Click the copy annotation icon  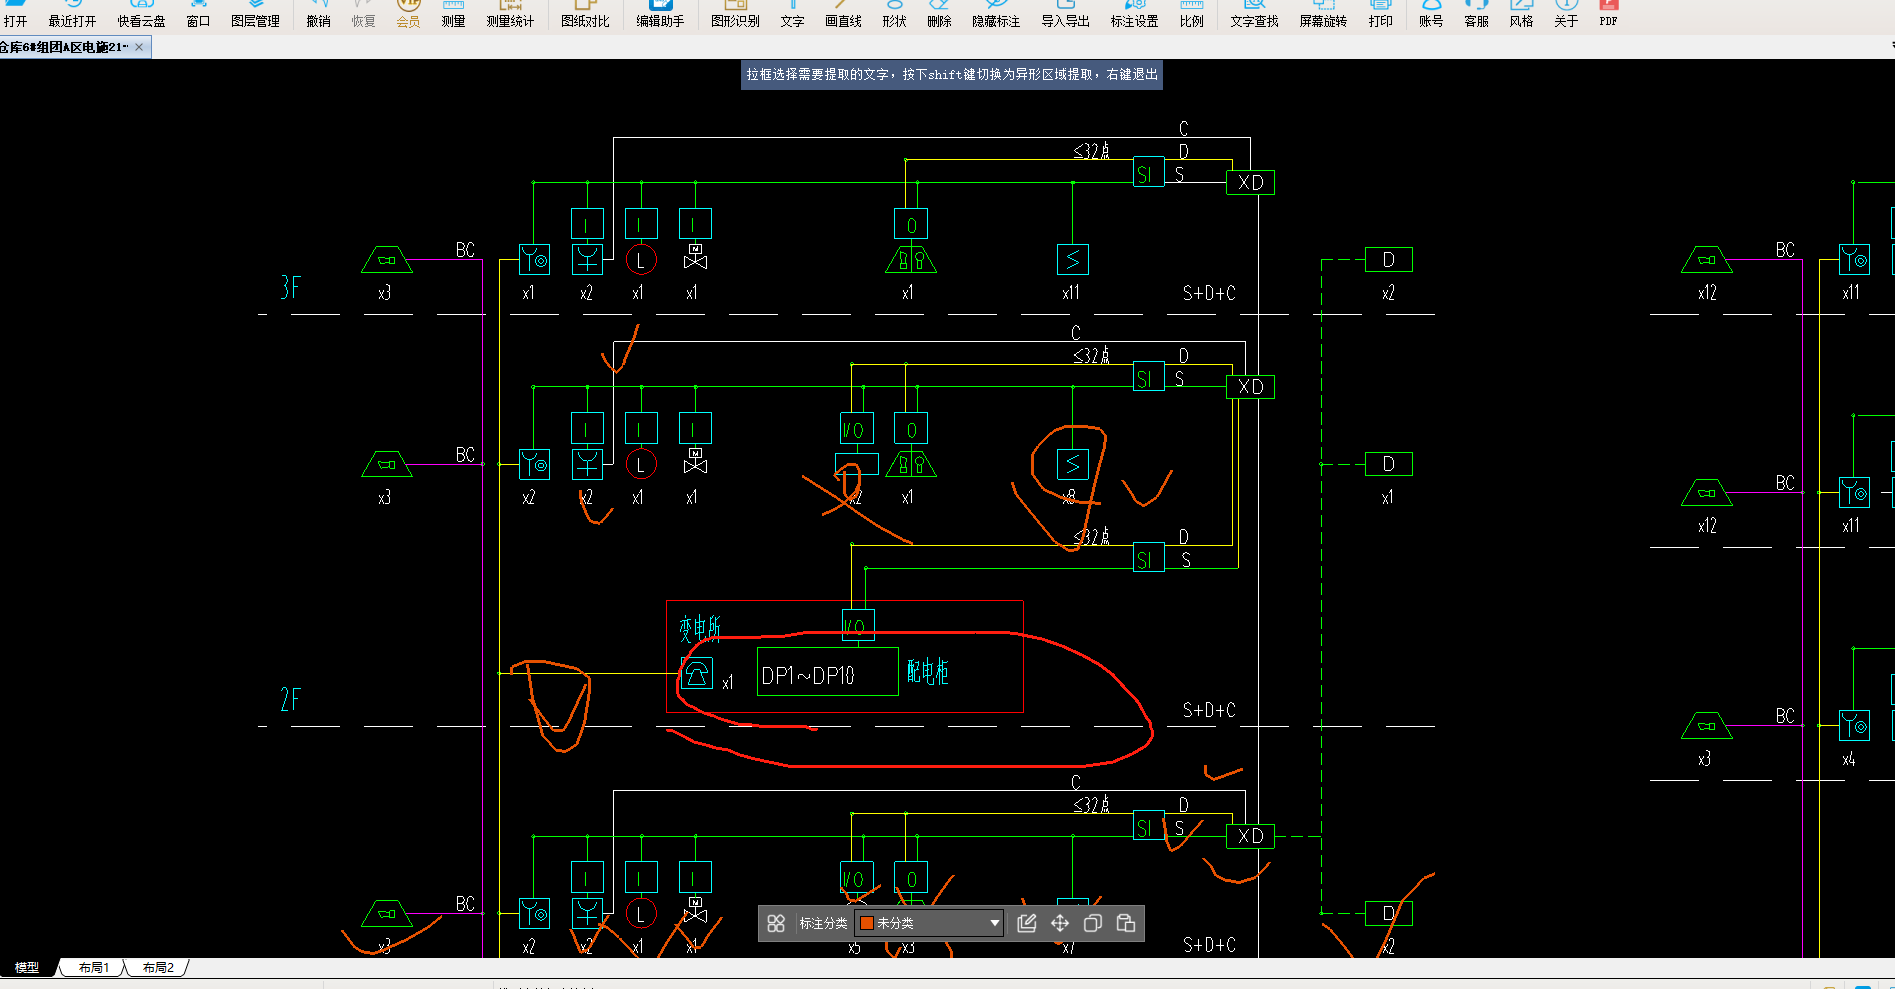pos(1093,923)
